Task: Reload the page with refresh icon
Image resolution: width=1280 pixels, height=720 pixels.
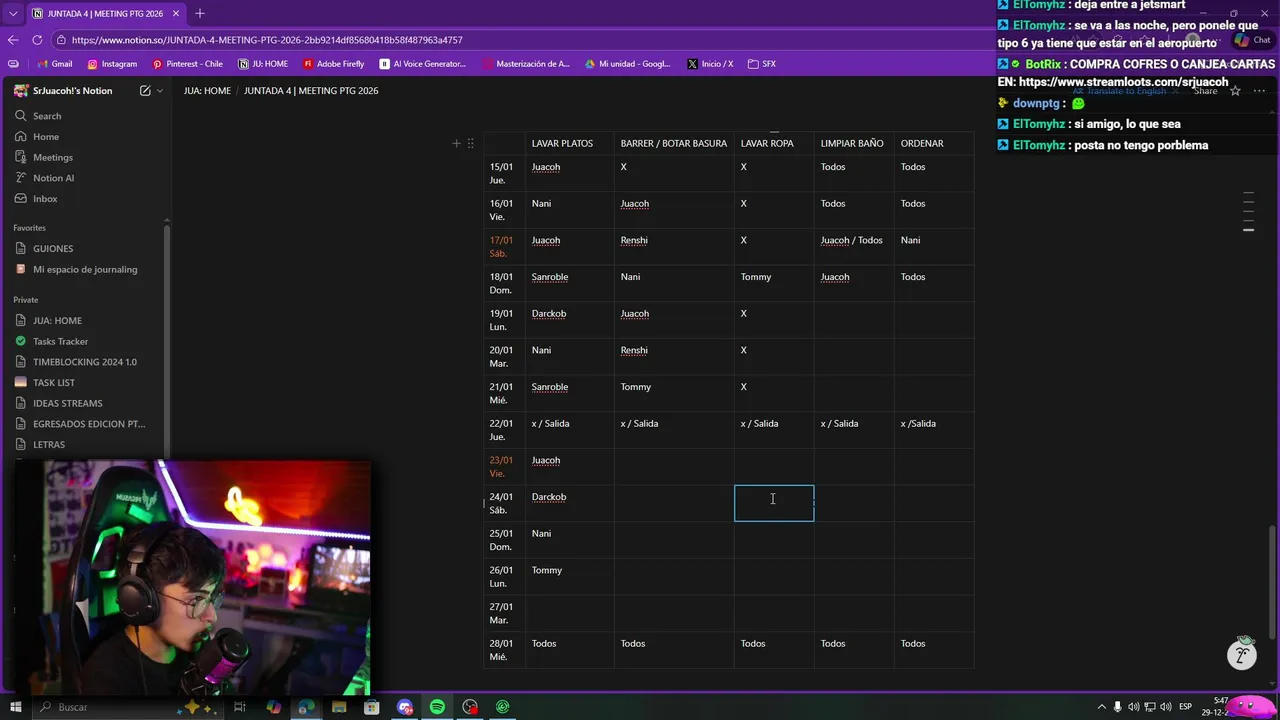Action: pos(37,40)
